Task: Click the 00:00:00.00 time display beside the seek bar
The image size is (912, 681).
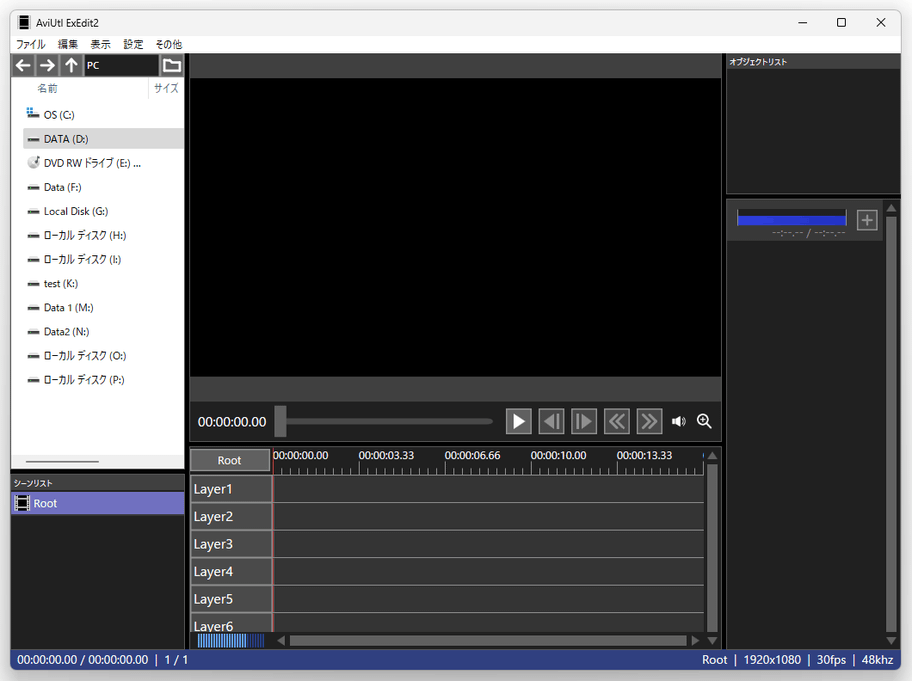Action: pyautogui.click(x=232, y=422)
